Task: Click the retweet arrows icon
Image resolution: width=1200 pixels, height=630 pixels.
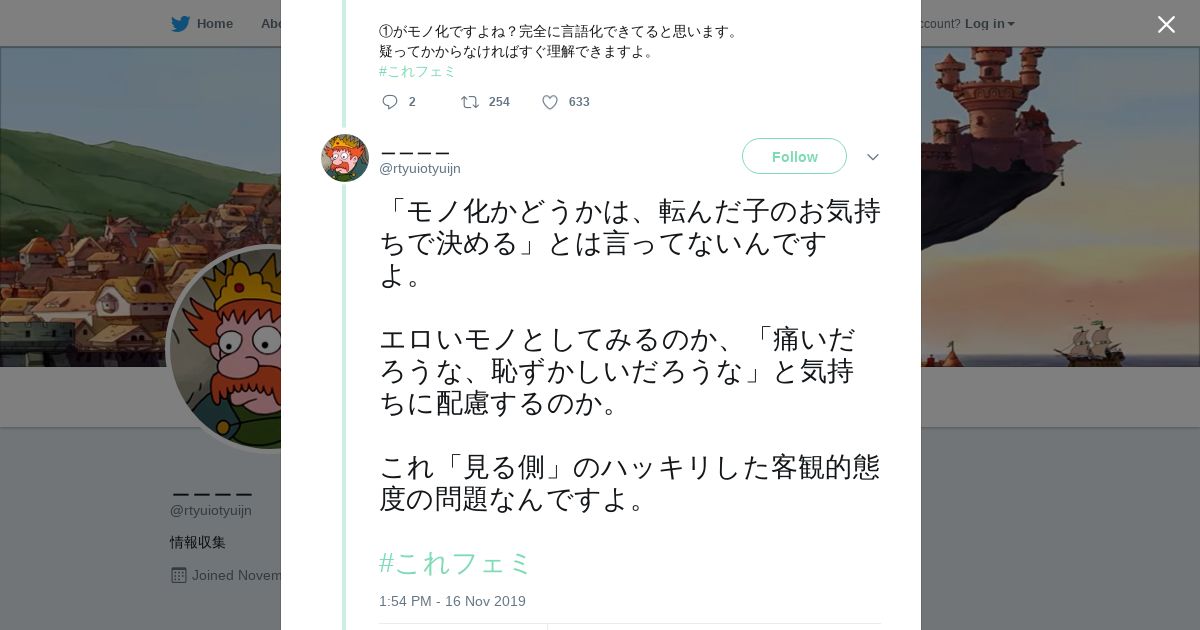Action: coord(469,102)
